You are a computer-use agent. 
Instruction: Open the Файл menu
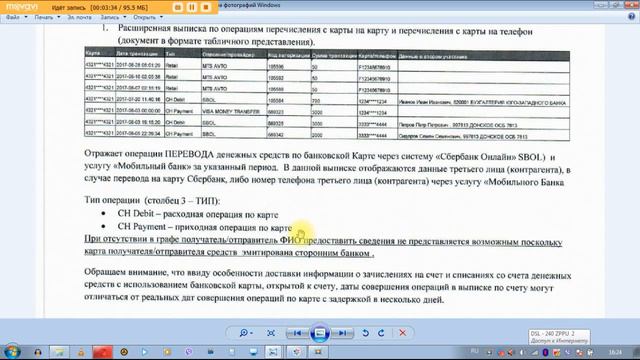click(13, 18)
